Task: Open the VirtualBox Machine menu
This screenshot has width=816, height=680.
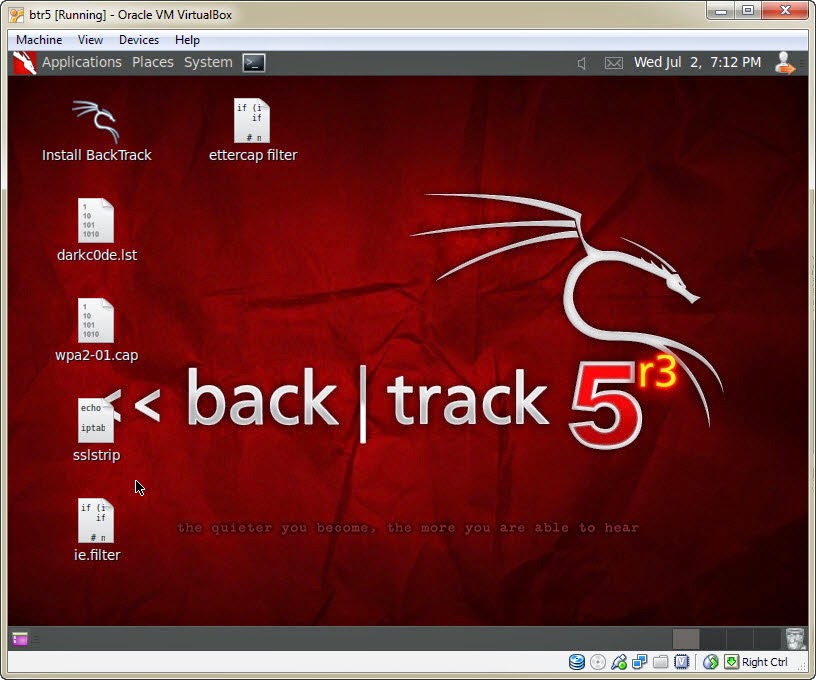Action: (39, 40)
